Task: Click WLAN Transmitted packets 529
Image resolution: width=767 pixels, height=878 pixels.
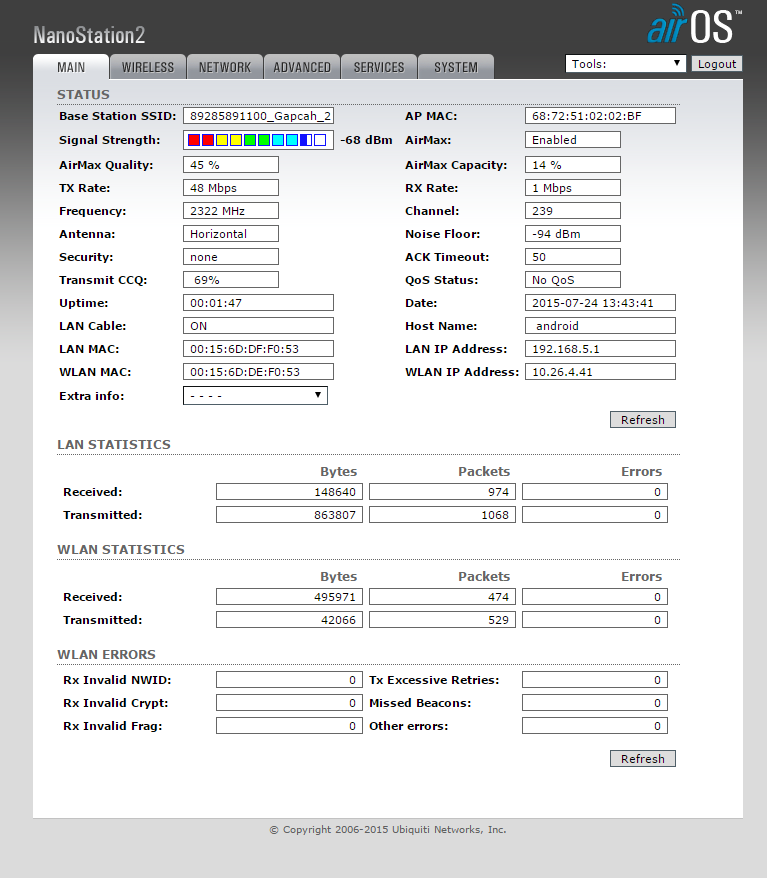Action: coord(442,620)
